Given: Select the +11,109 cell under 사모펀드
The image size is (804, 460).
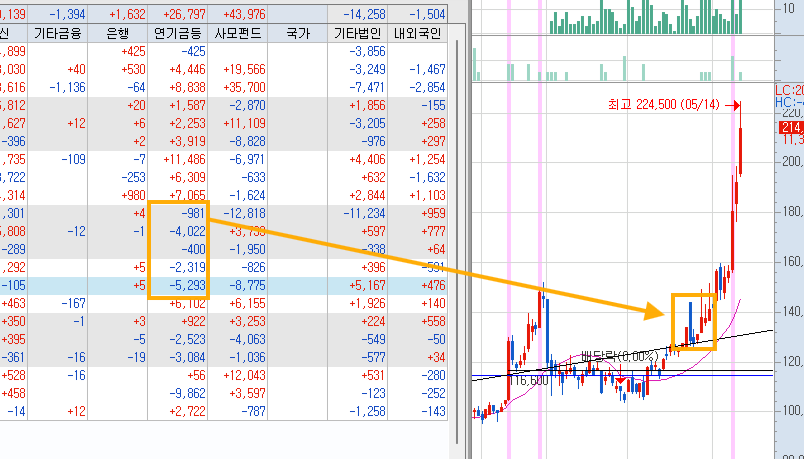Looking at the screenshot, I should [244, 123].
